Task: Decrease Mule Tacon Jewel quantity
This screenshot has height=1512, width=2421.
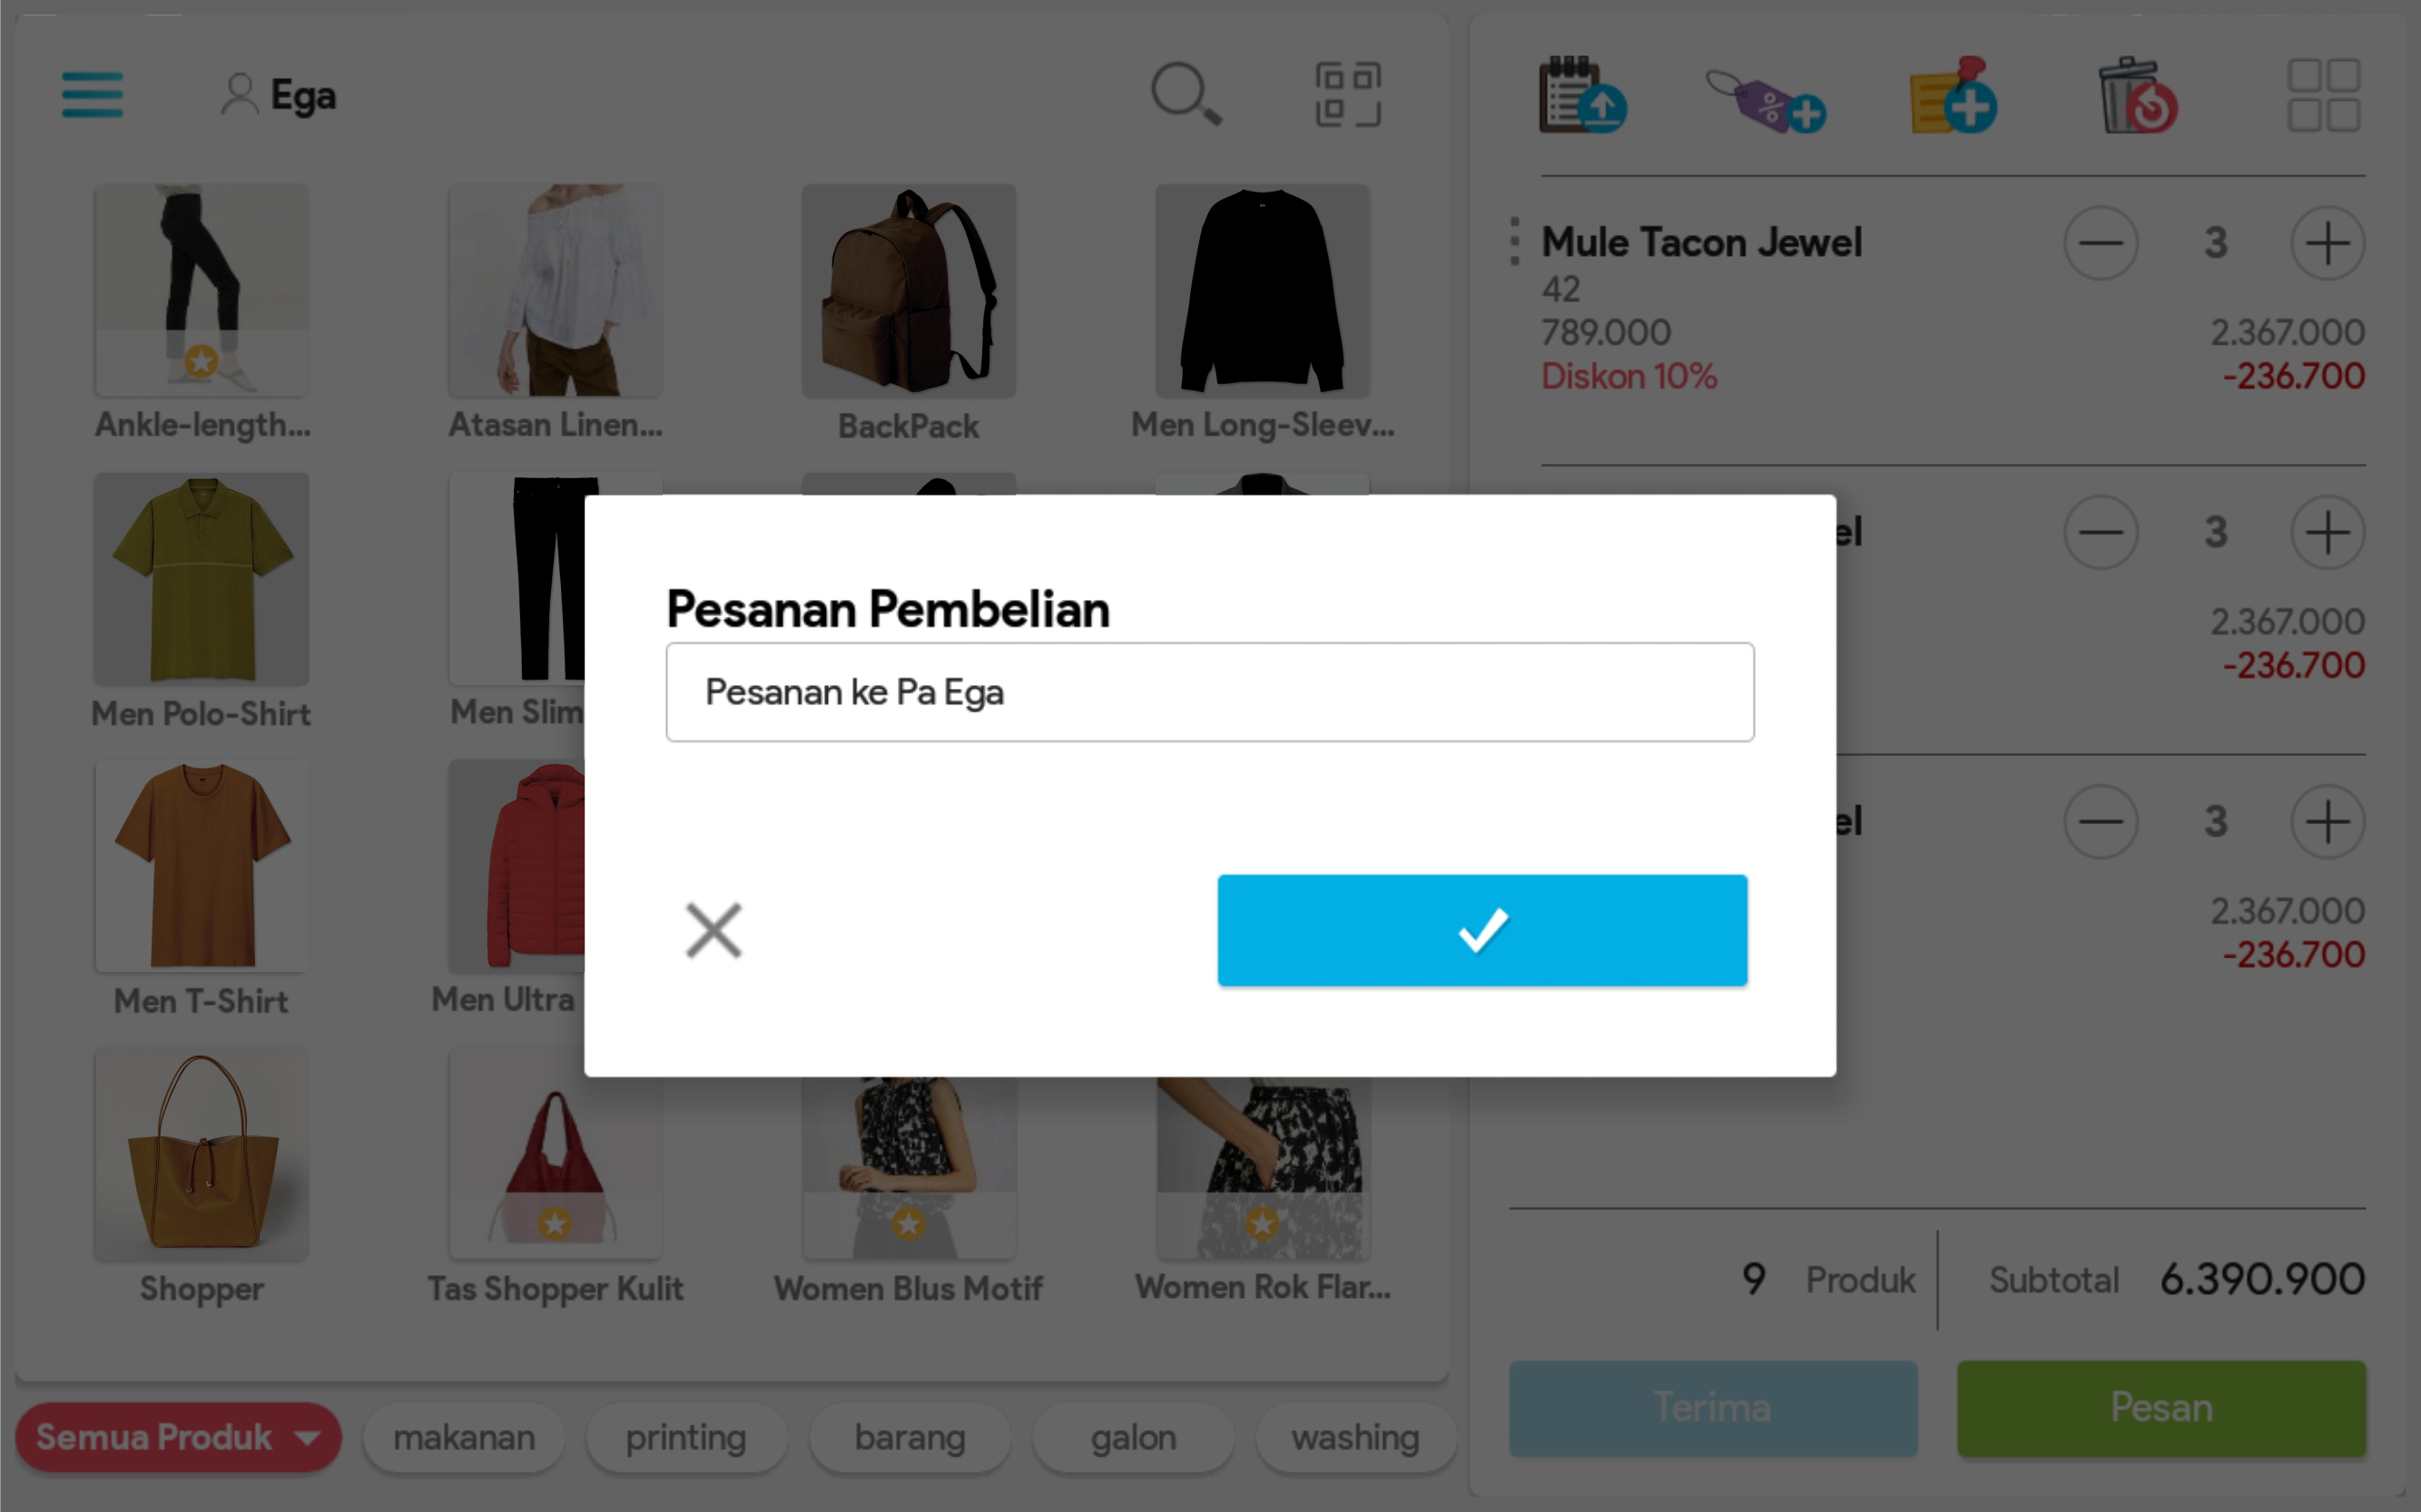Action: [x=2100, y=243]
